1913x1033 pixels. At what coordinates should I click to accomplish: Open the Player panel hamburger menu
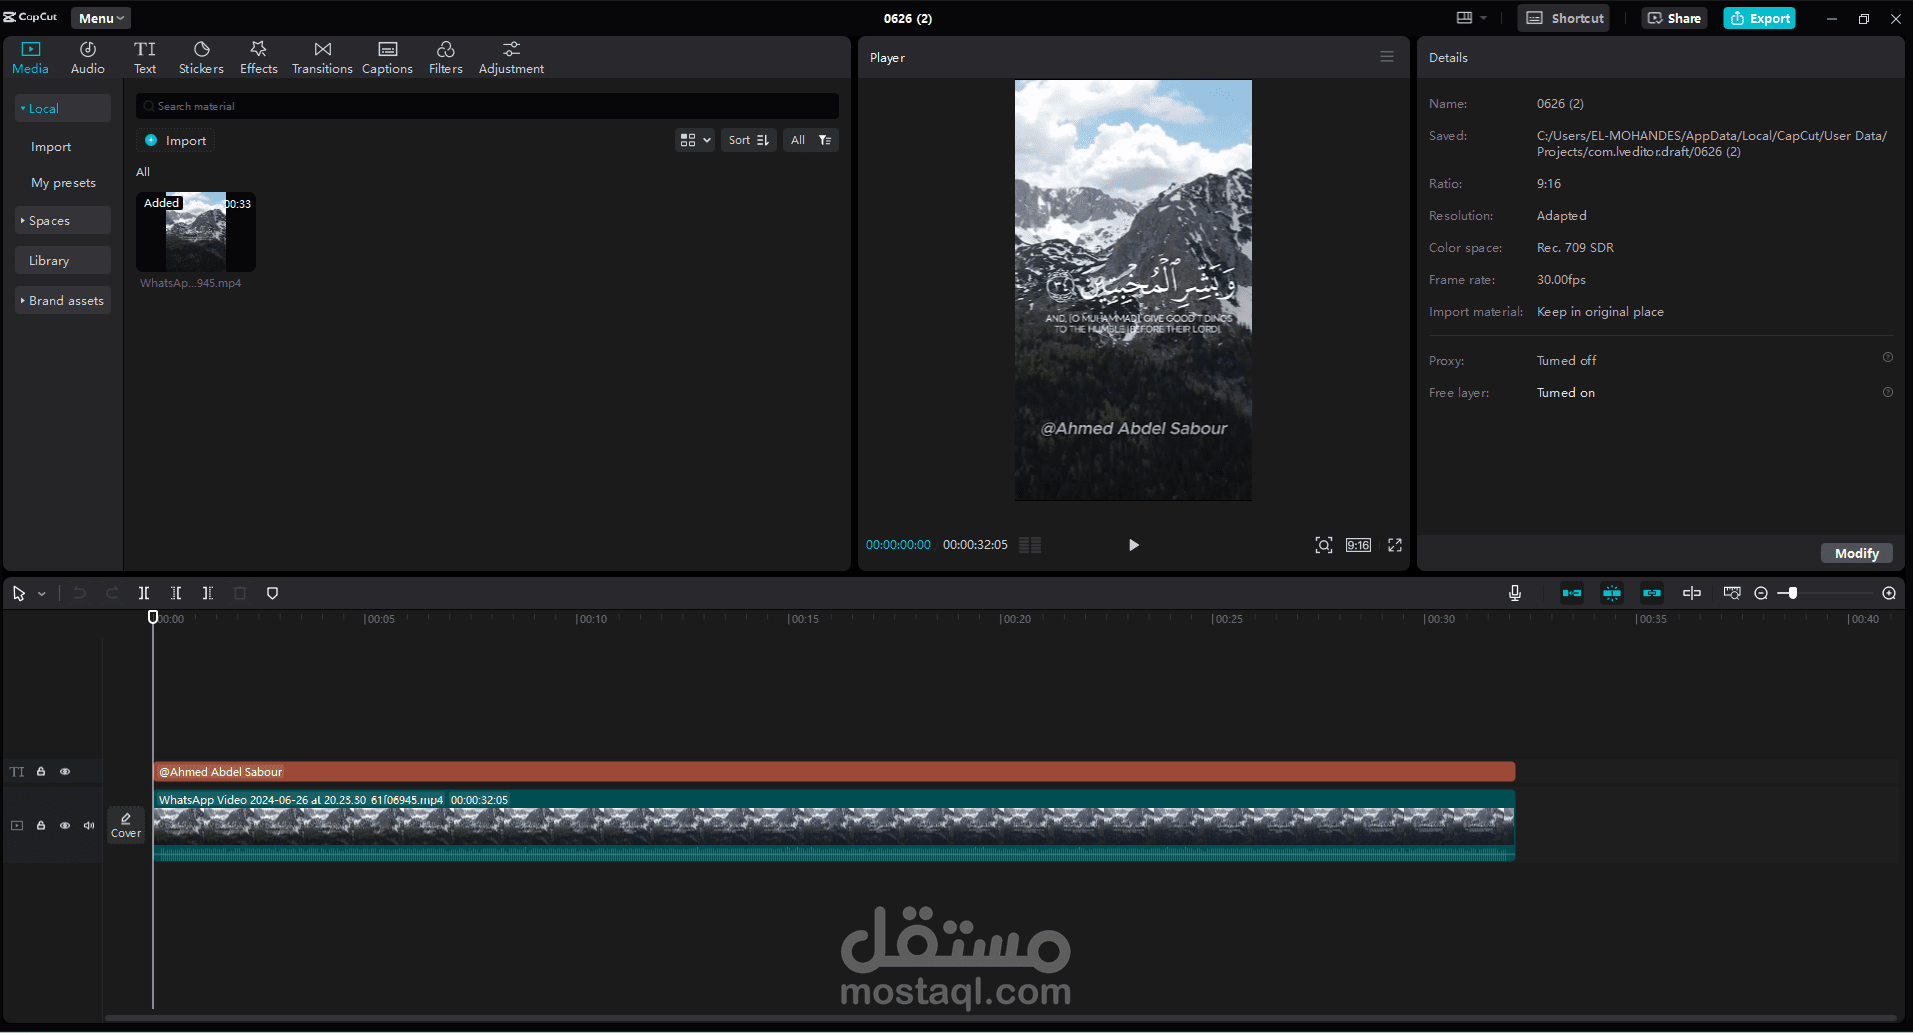point(1387,57)
